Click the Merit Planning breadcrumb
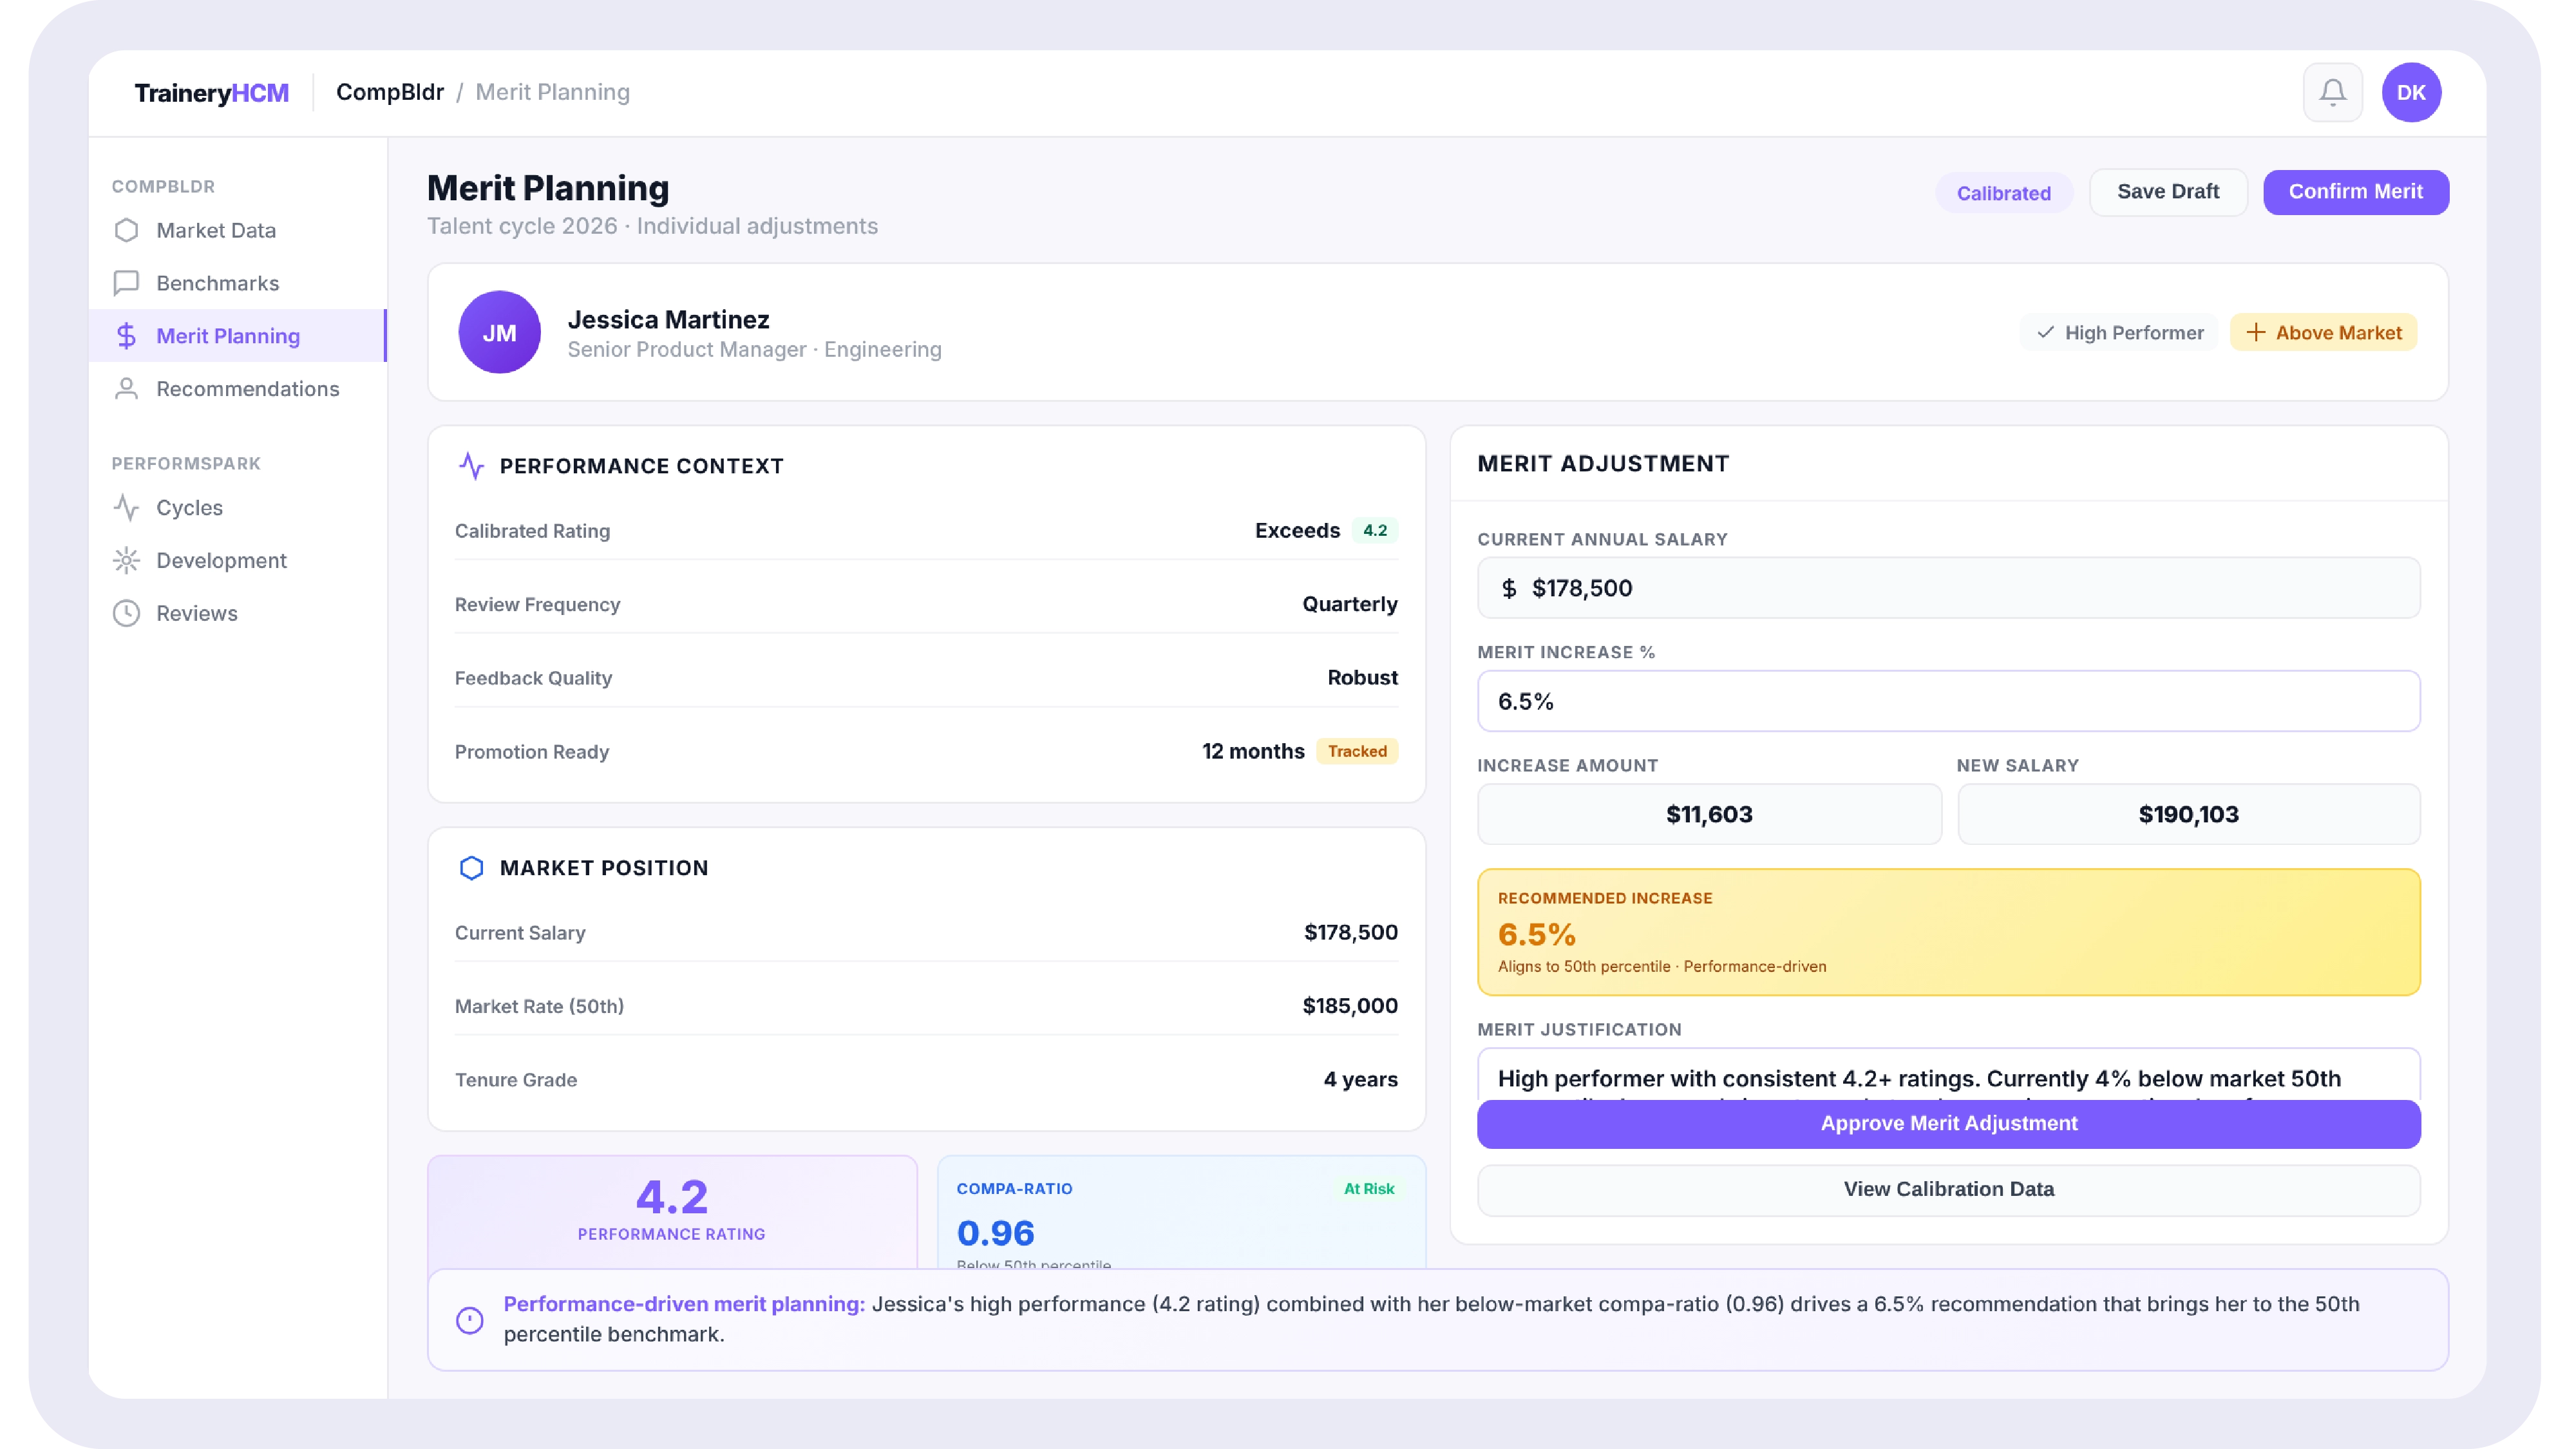 (552, 92)
